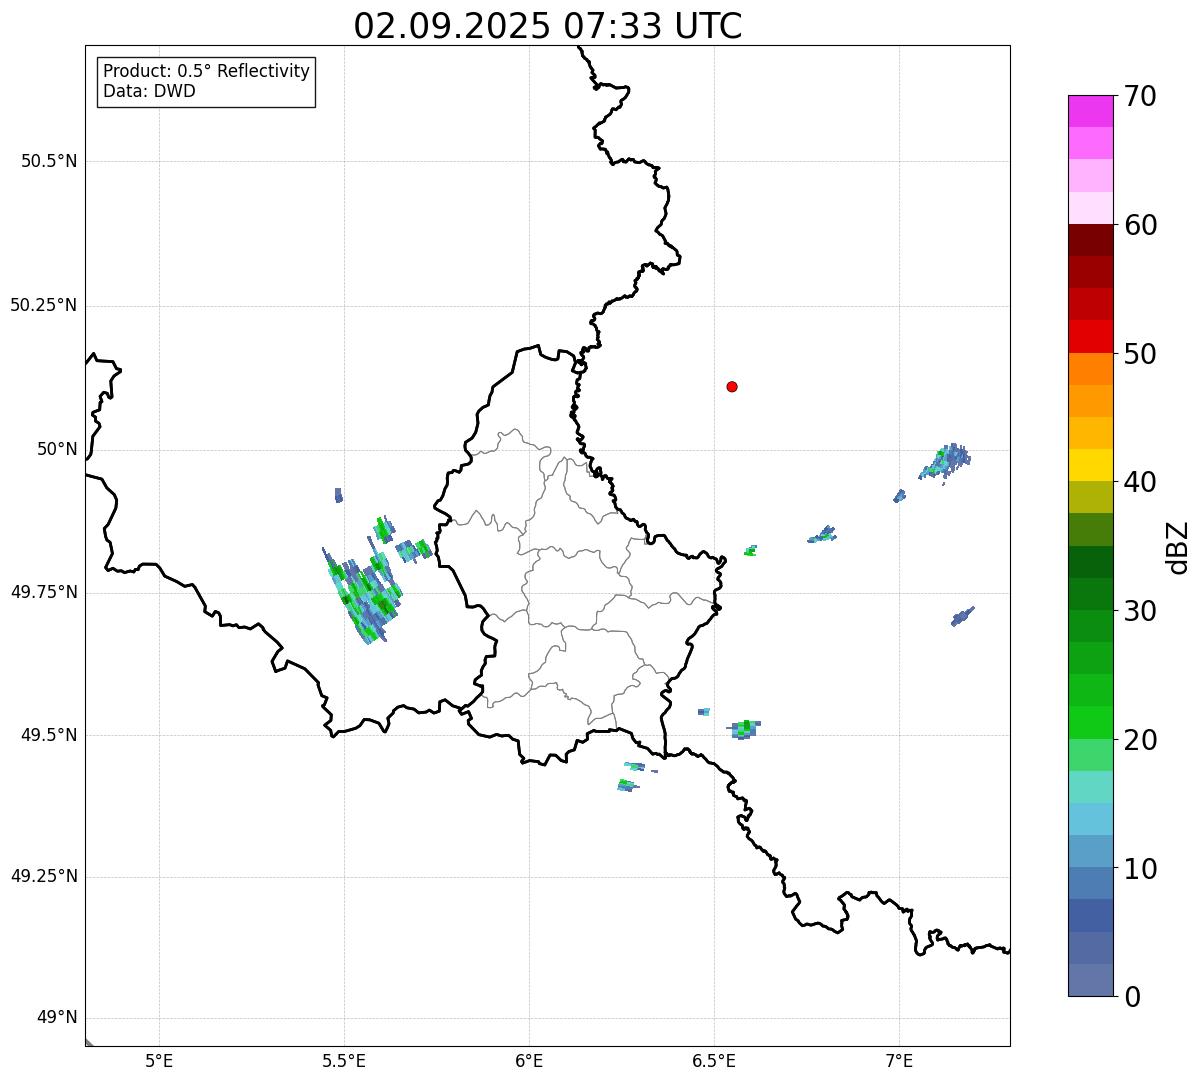This screenshot has width=1202, height=1081.
Task: Click the '49.75°N' latitude label
Action: pos(44,592)
